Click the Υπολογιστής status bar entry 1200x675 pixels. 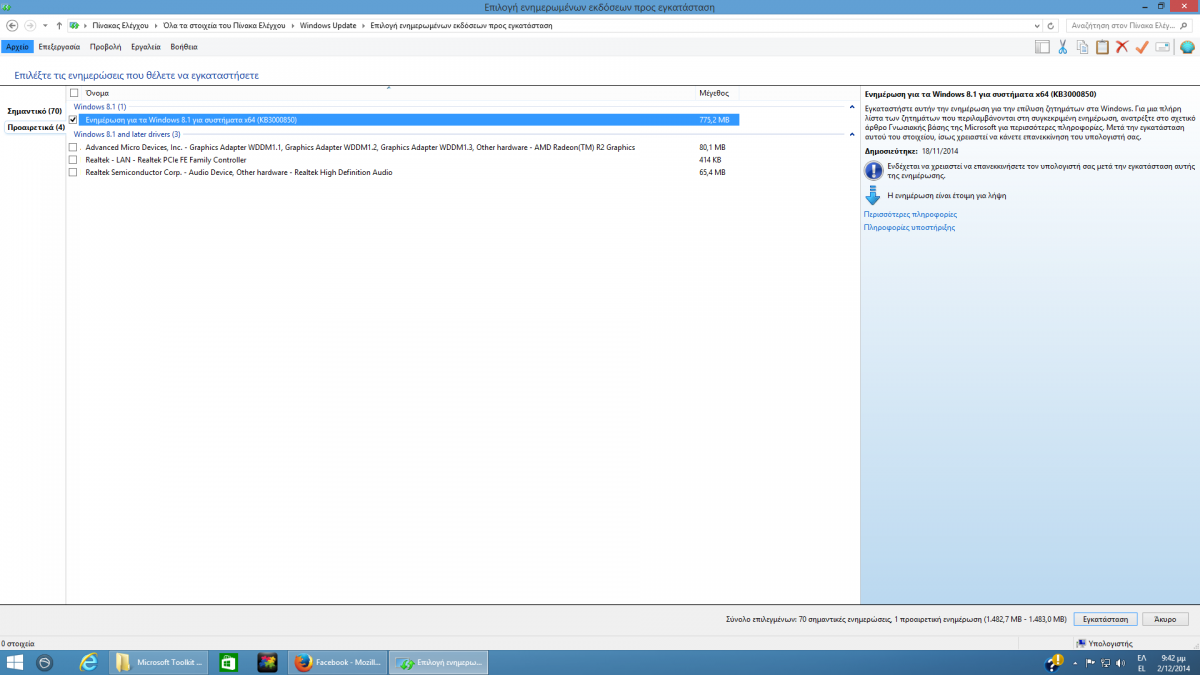[x=1104, y=643]
